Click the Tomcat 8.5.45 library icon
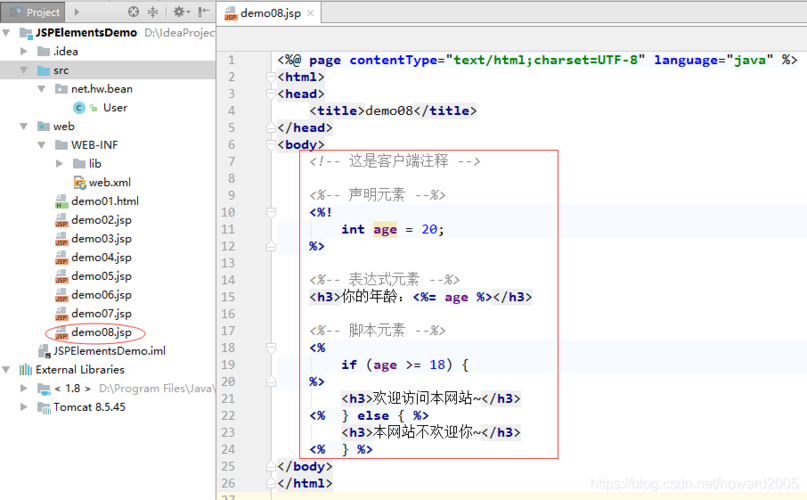Screen dimensions: 807x500 (x=44, y=407)
